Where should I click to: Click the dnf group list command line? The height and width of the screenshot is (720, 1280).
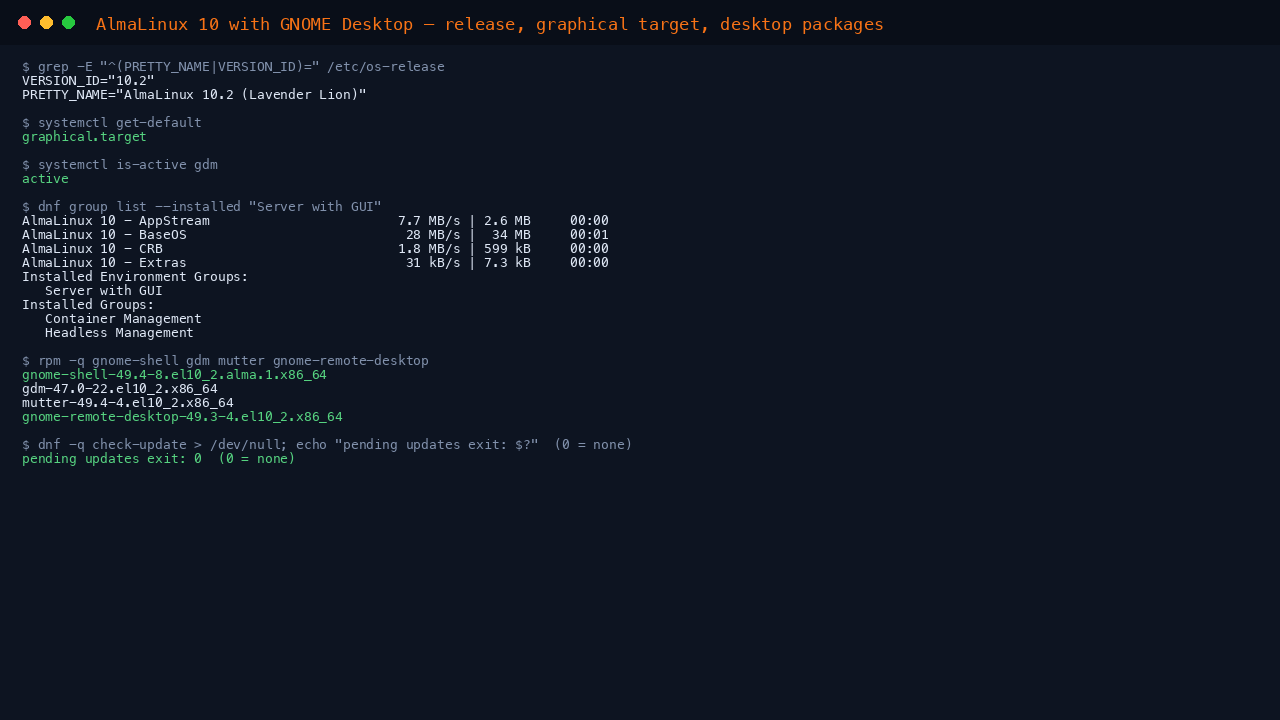[x=202, y=207]
